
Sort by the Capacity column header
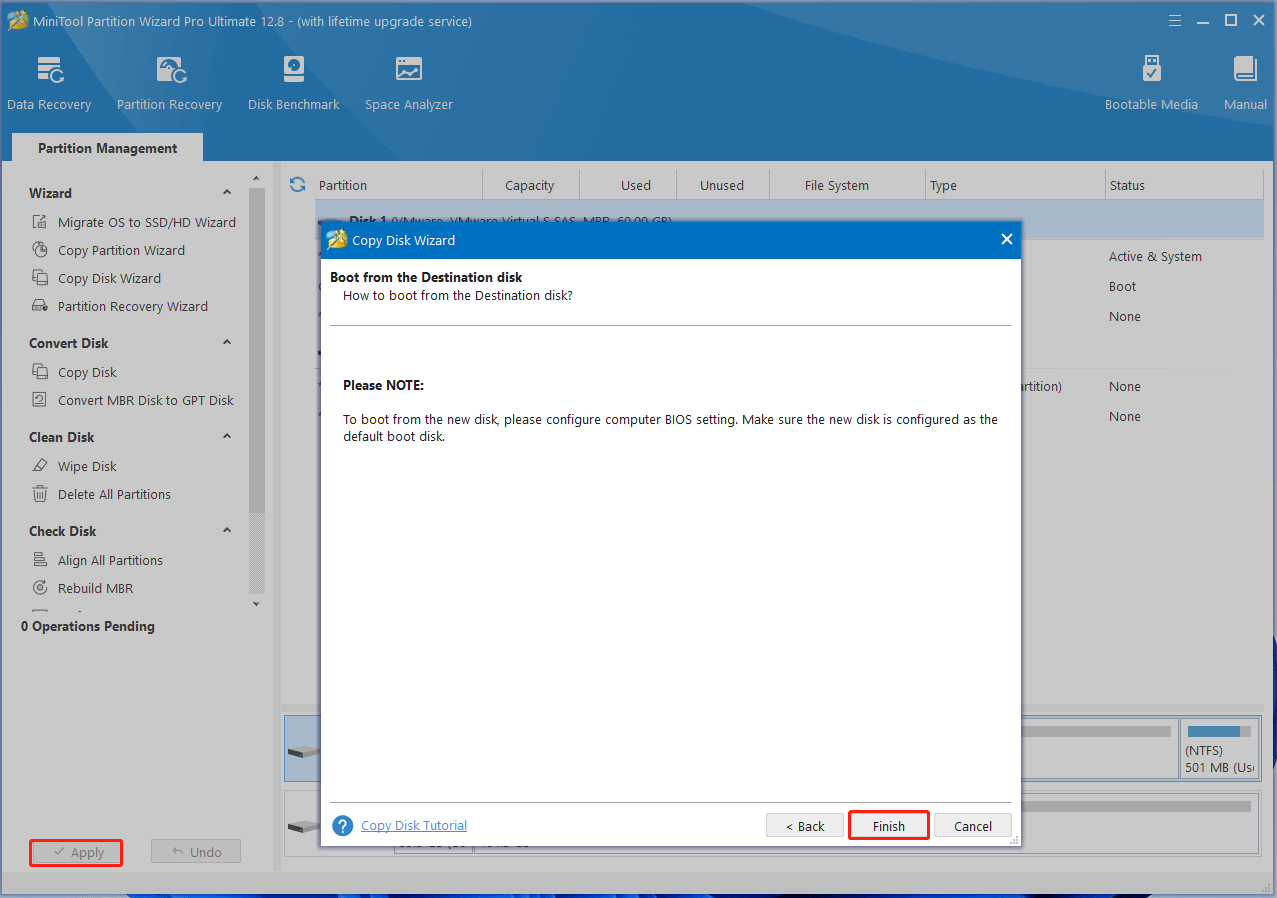point(530,185)
